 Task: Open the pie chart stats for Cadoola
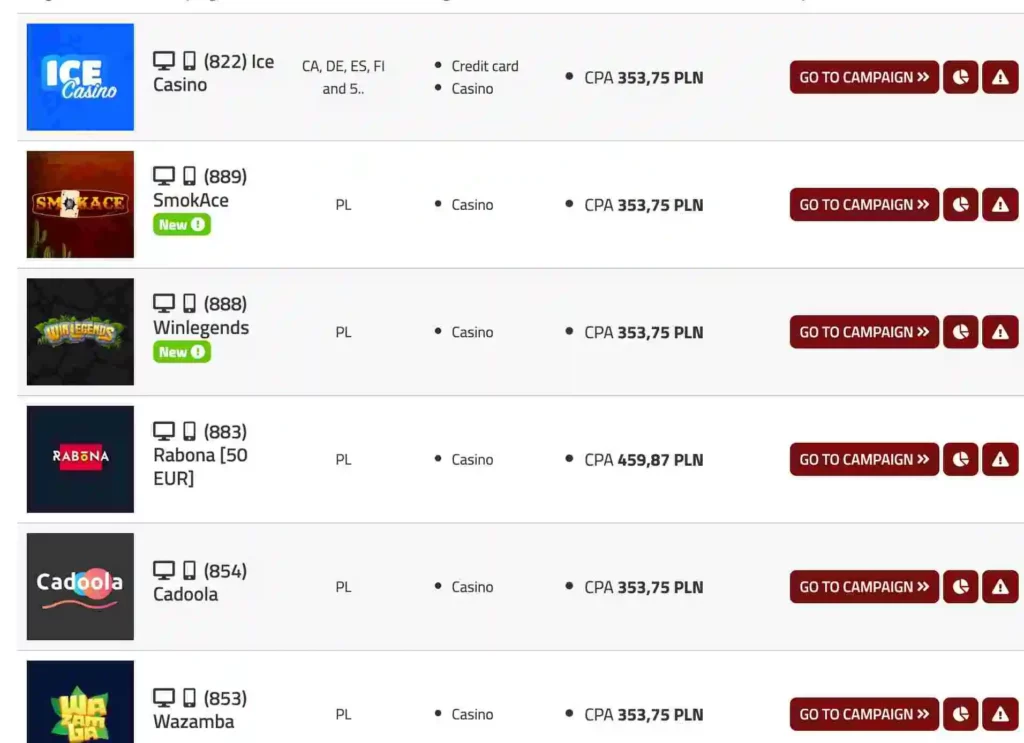960,587
